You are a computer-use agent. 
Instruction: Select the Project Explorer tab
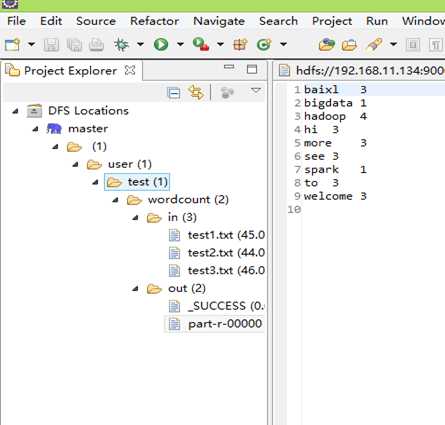click(71, 71)
